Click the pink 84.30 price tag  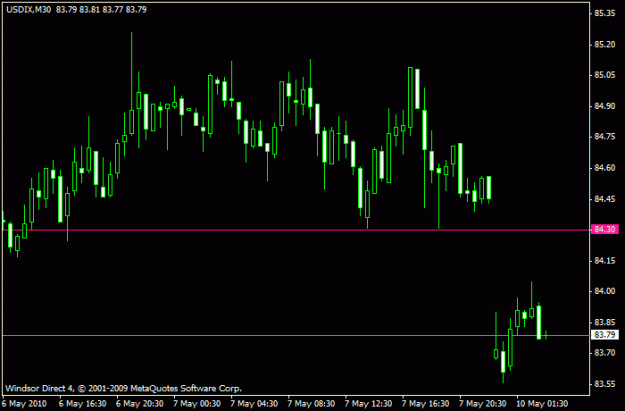(604, 229)
